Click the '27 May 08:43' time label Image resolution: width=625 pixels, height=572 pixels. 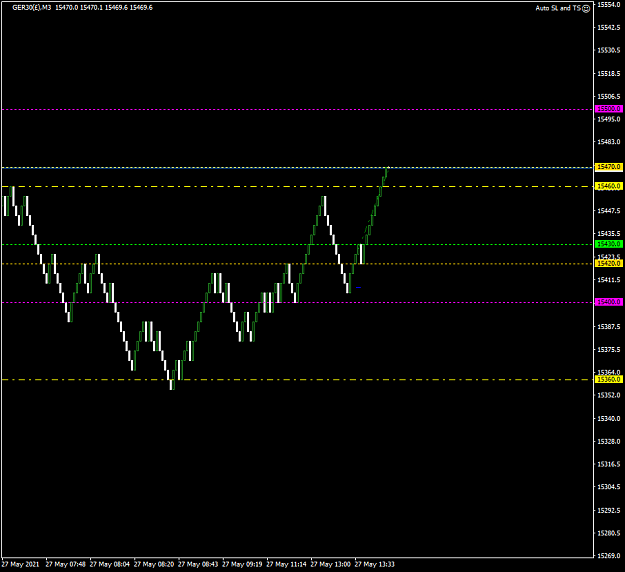(198, 564)
